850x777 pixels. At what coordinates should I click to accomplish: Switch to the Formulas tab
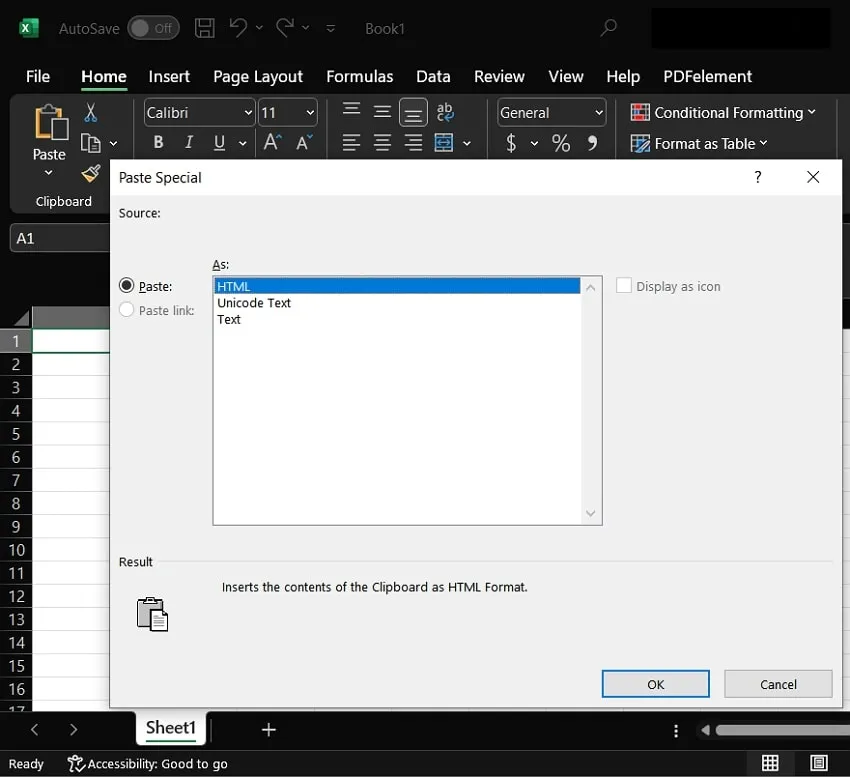tap(359, 76)
